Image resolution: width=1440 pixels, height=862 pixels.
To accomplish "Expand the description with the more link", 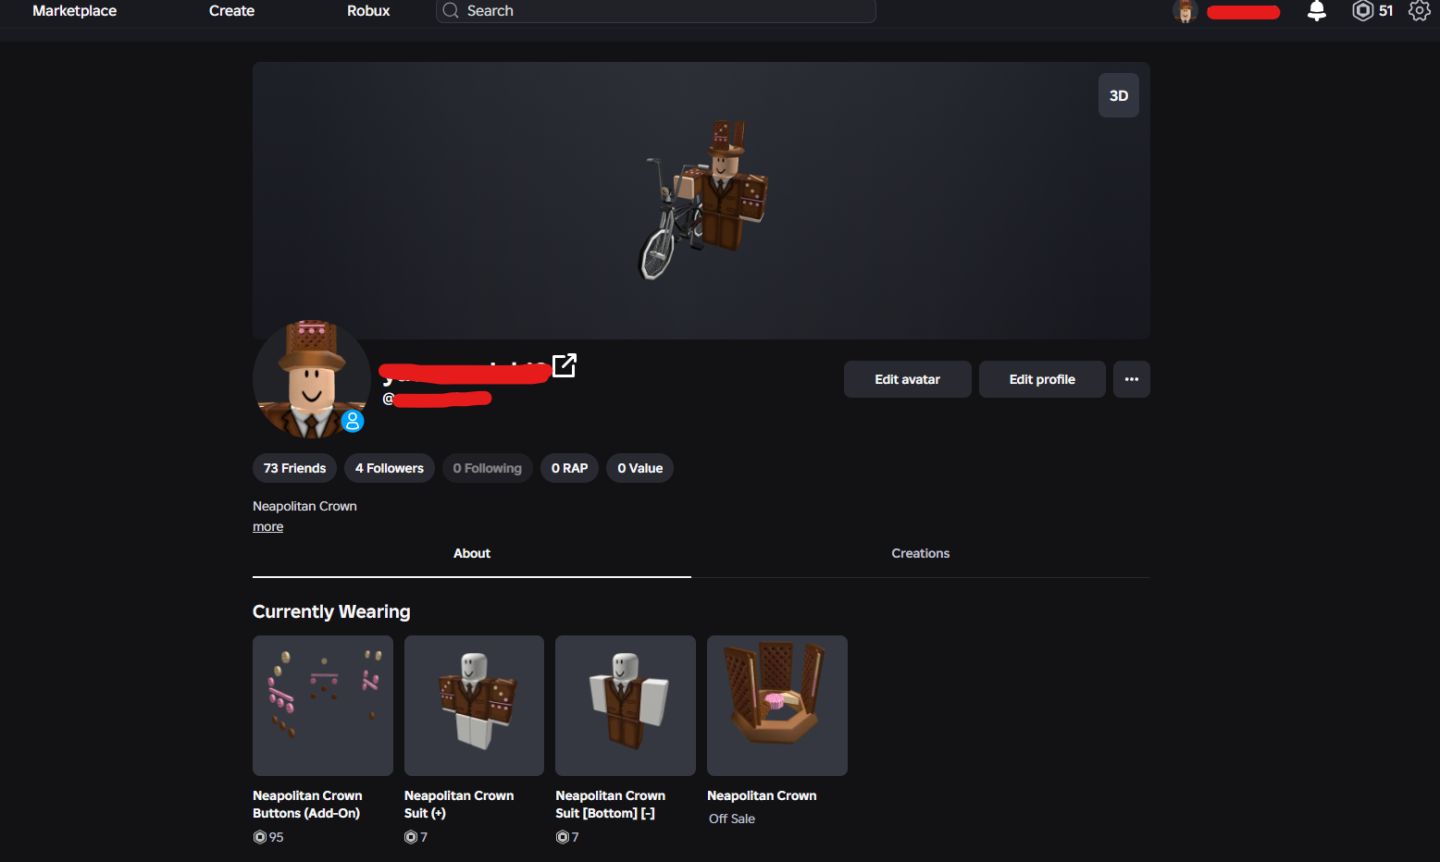I will 268,527.
